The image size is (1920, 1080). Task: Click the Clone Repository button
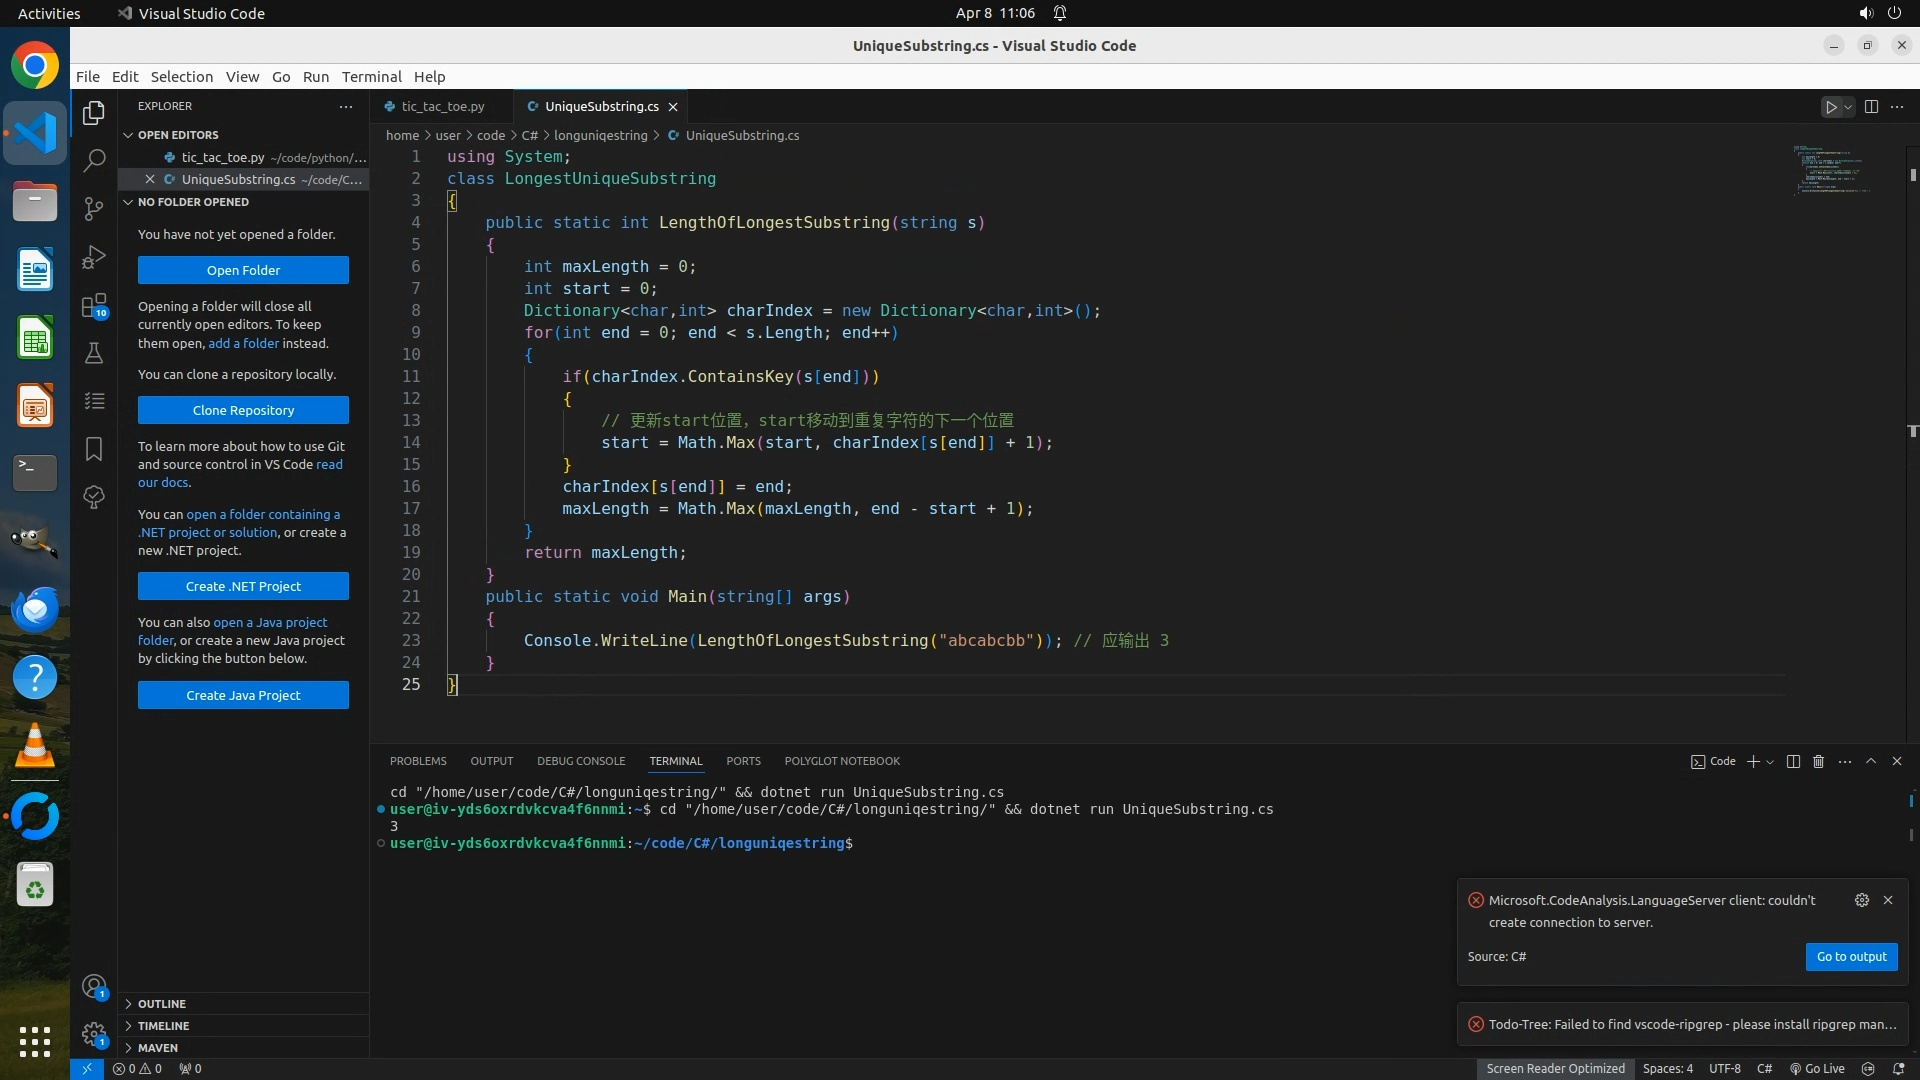click(x=243, y=410)
